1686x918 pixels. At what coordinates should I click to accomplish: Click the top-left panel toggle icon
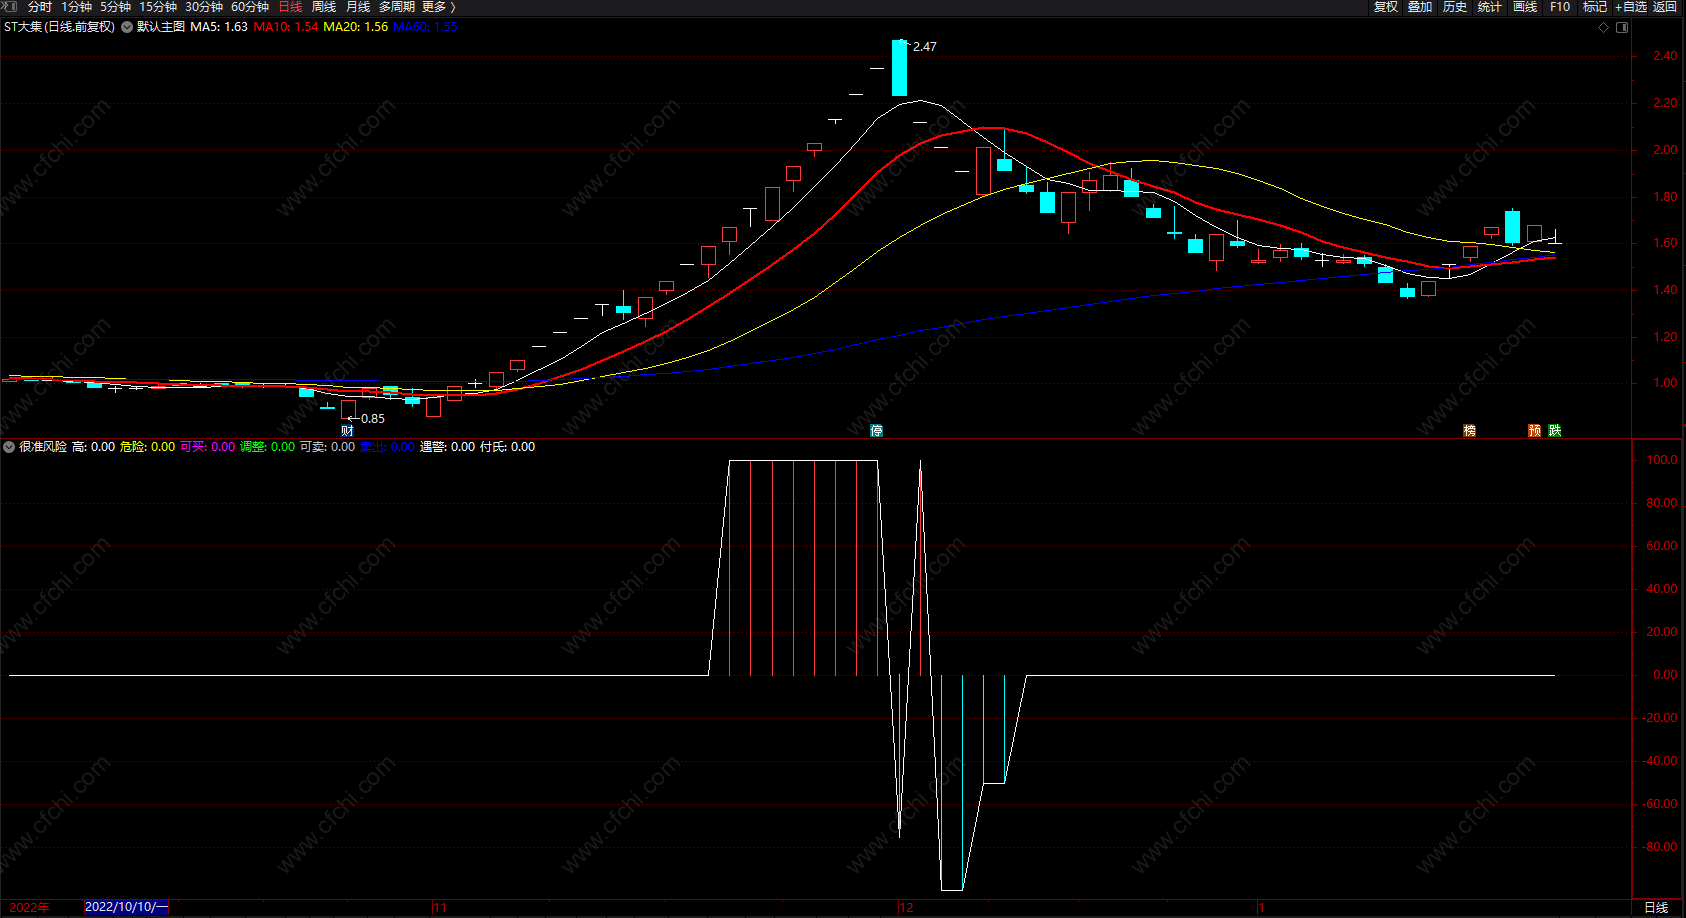pos(11,7)
